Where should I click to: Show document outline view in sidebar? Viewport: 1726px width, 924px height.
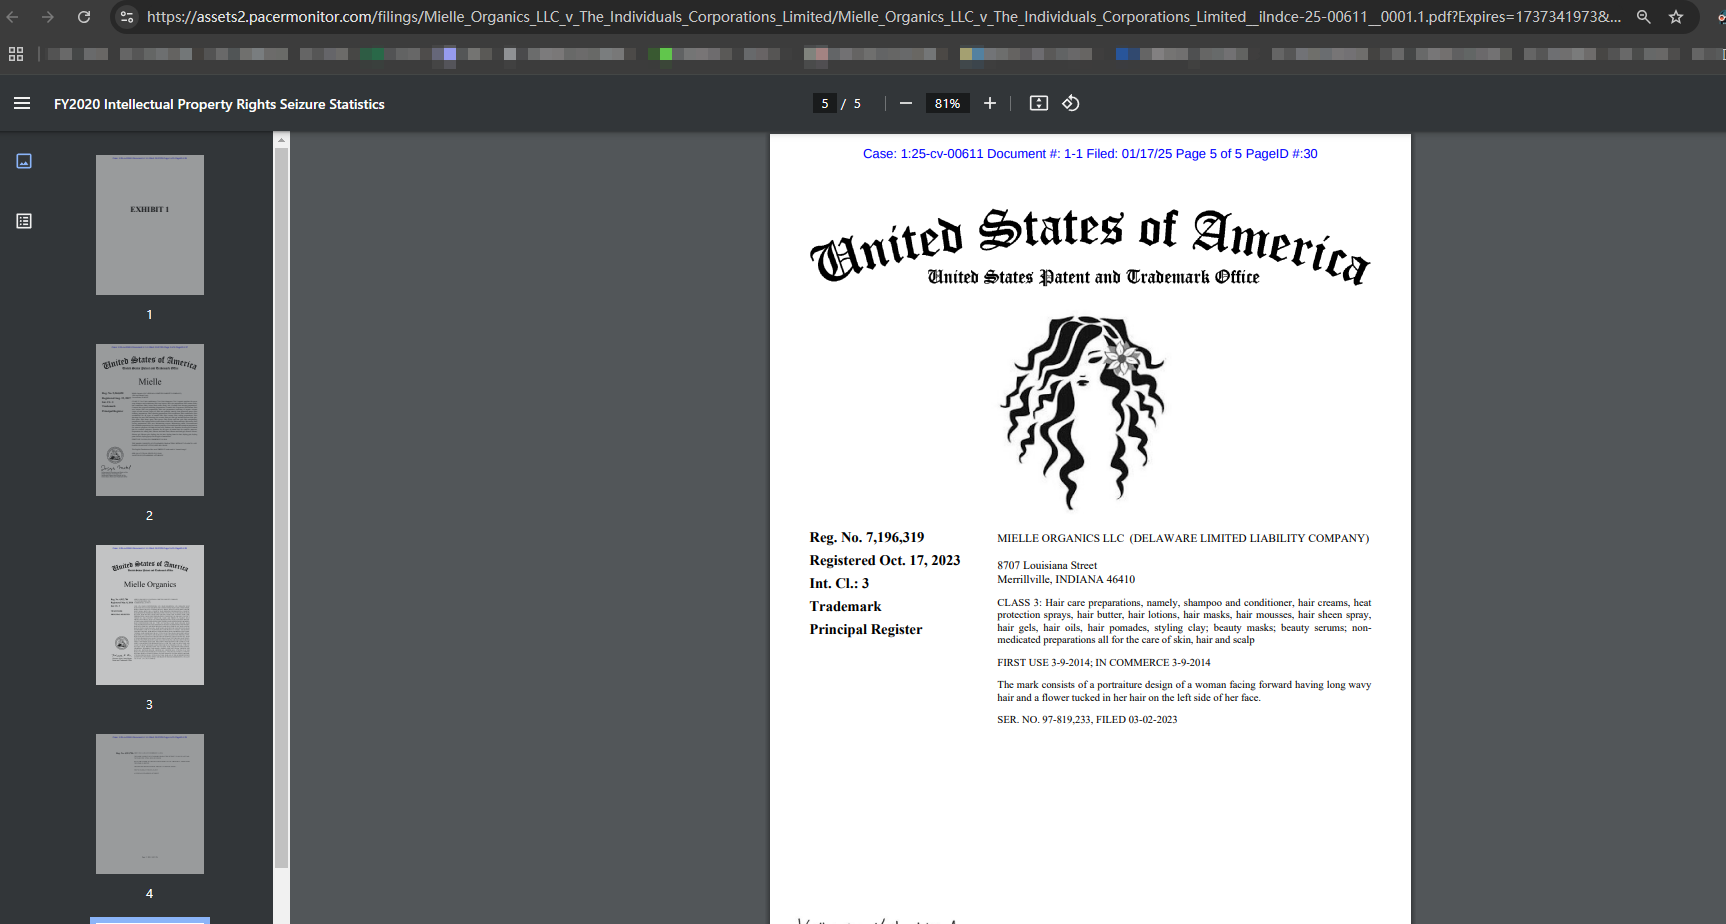24,221
